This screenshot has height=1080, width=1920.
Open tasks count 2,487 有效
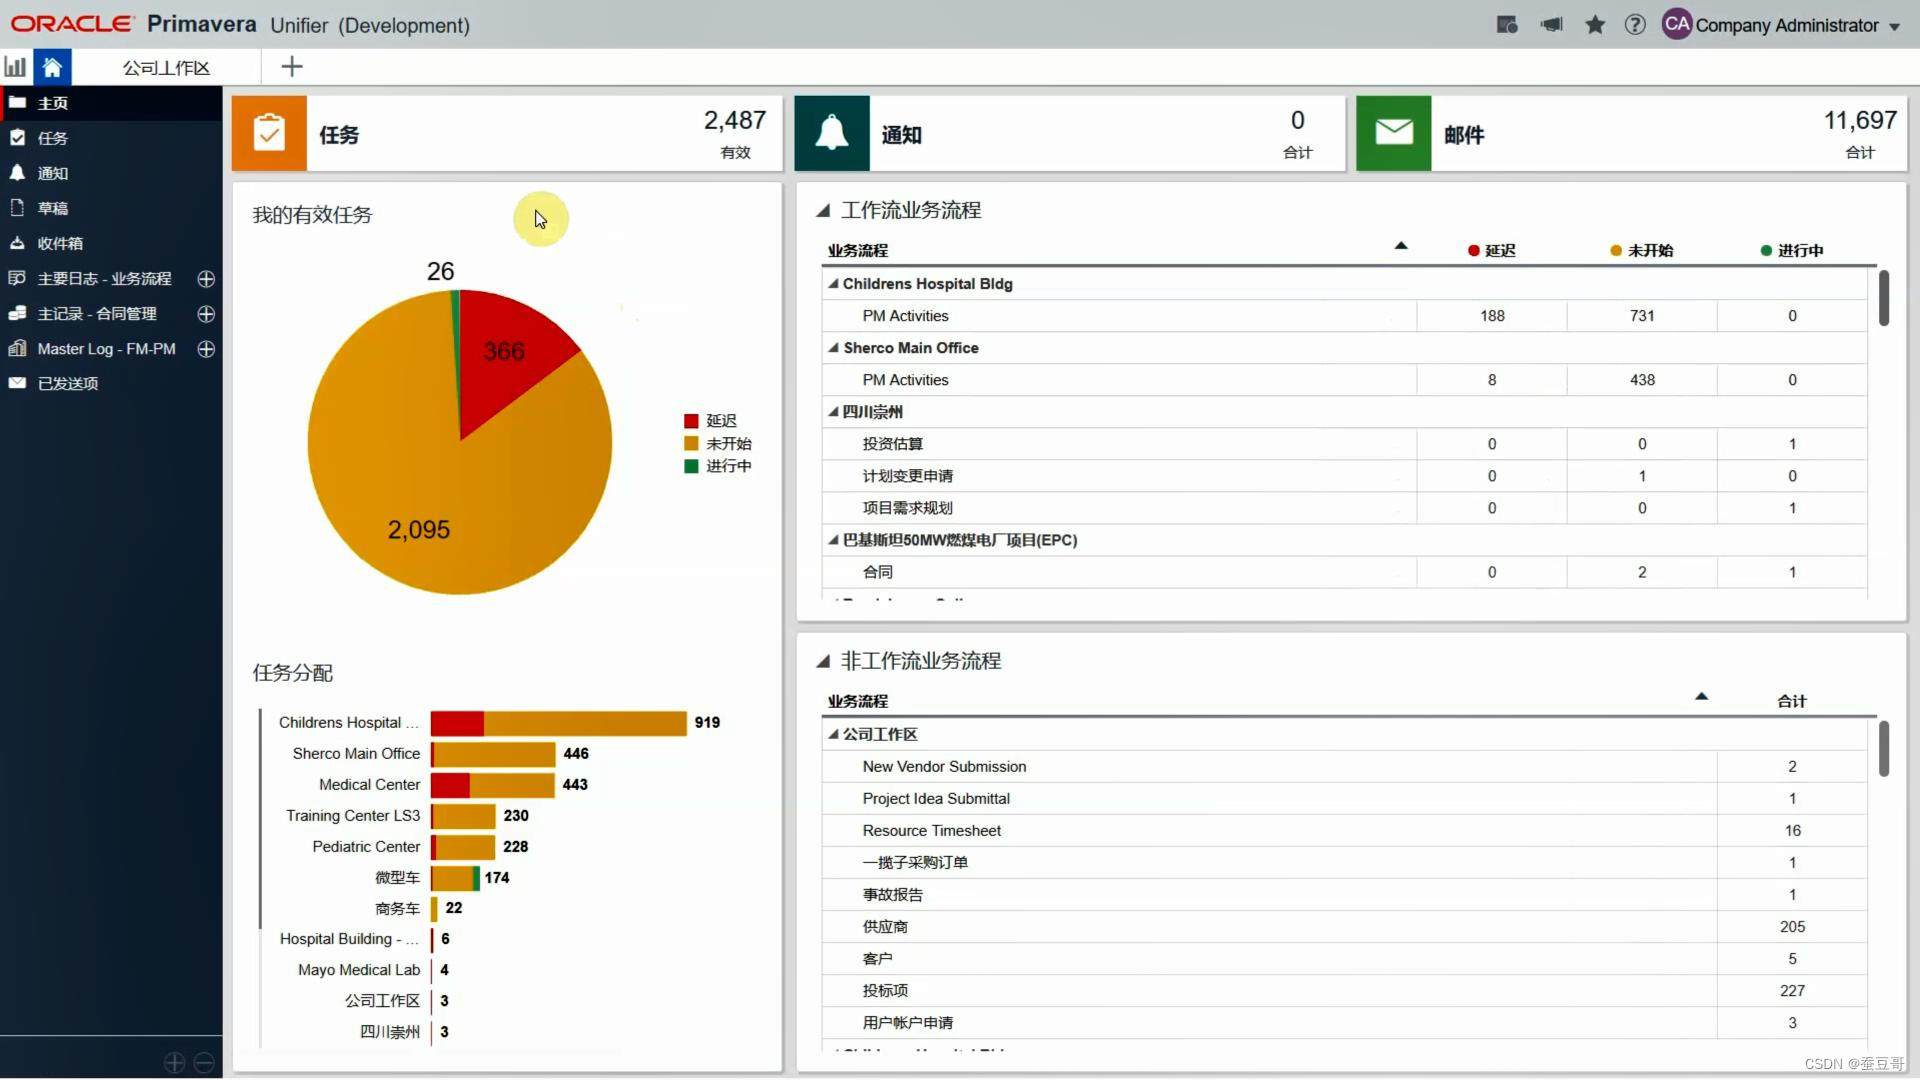735,133
